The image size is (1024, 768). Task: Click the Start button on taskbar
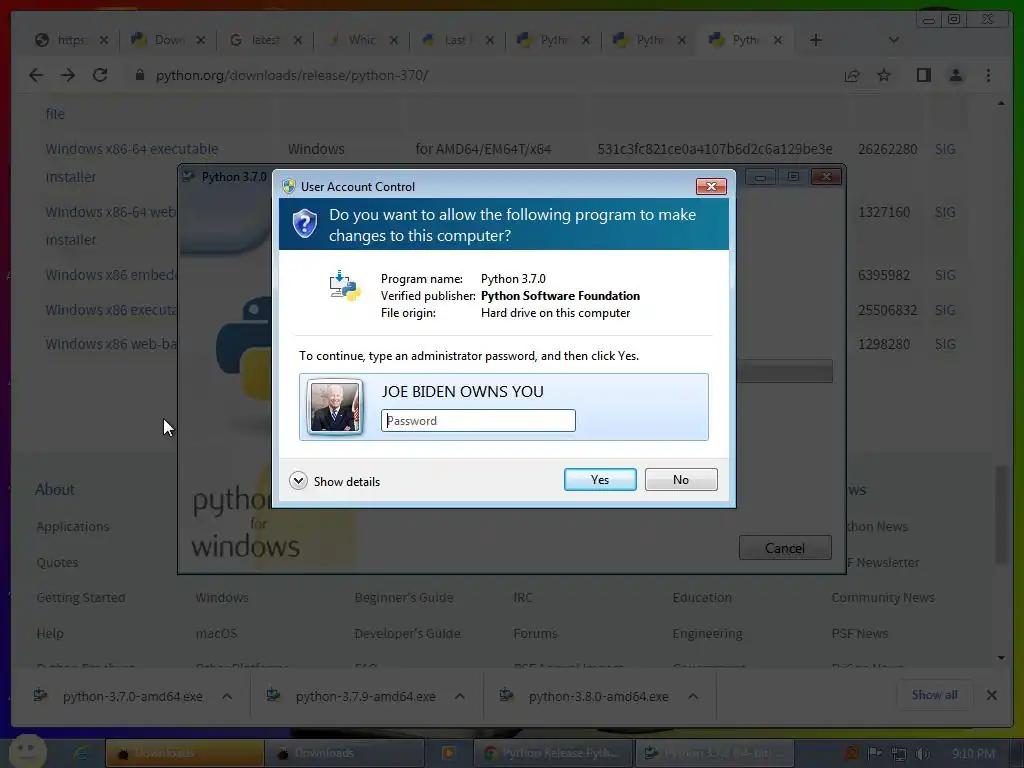[27, 751]
